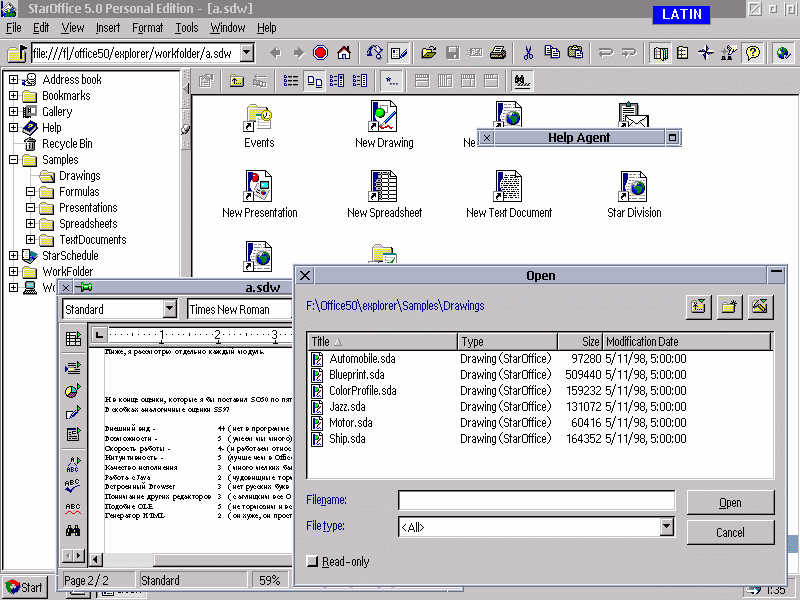
Task: Open the File type dropdown
Action: (x=666, y=526)
